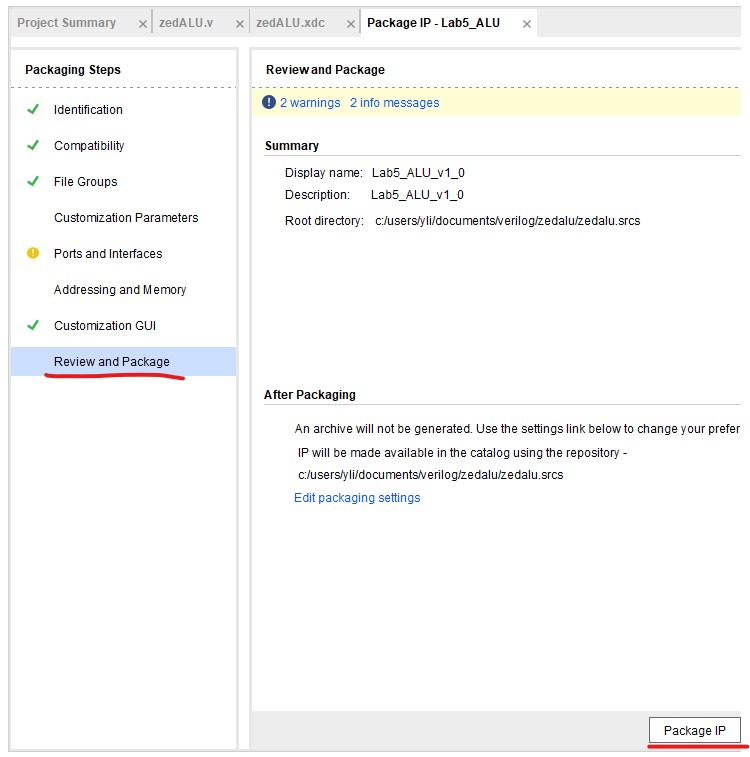Close the Project Summary tab

tap(143, 24)
